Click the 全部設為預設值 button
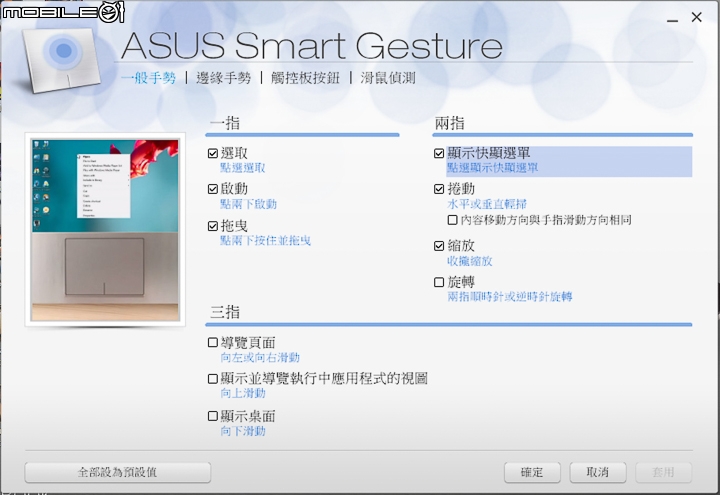Viewport: 720px width, 495px height. [x=118, y=472]
